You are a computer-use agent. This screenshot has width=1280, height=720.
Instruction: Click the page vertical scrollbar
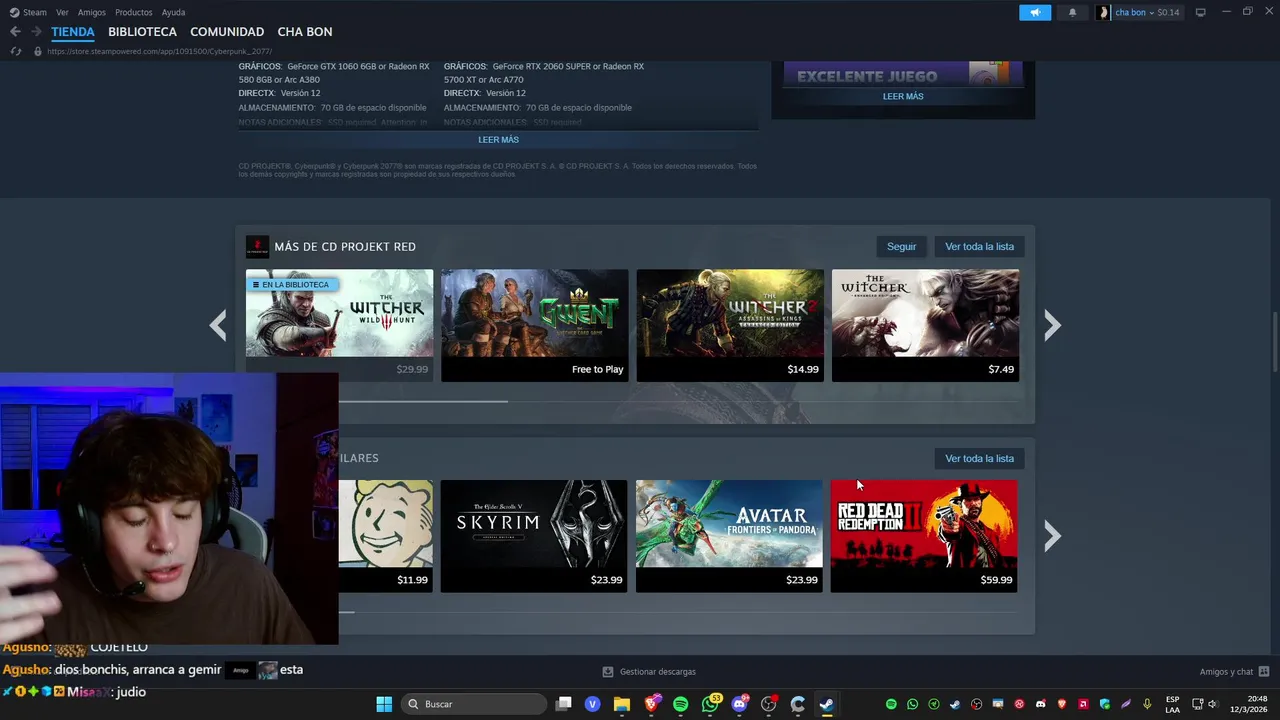tap(1274, 342)
